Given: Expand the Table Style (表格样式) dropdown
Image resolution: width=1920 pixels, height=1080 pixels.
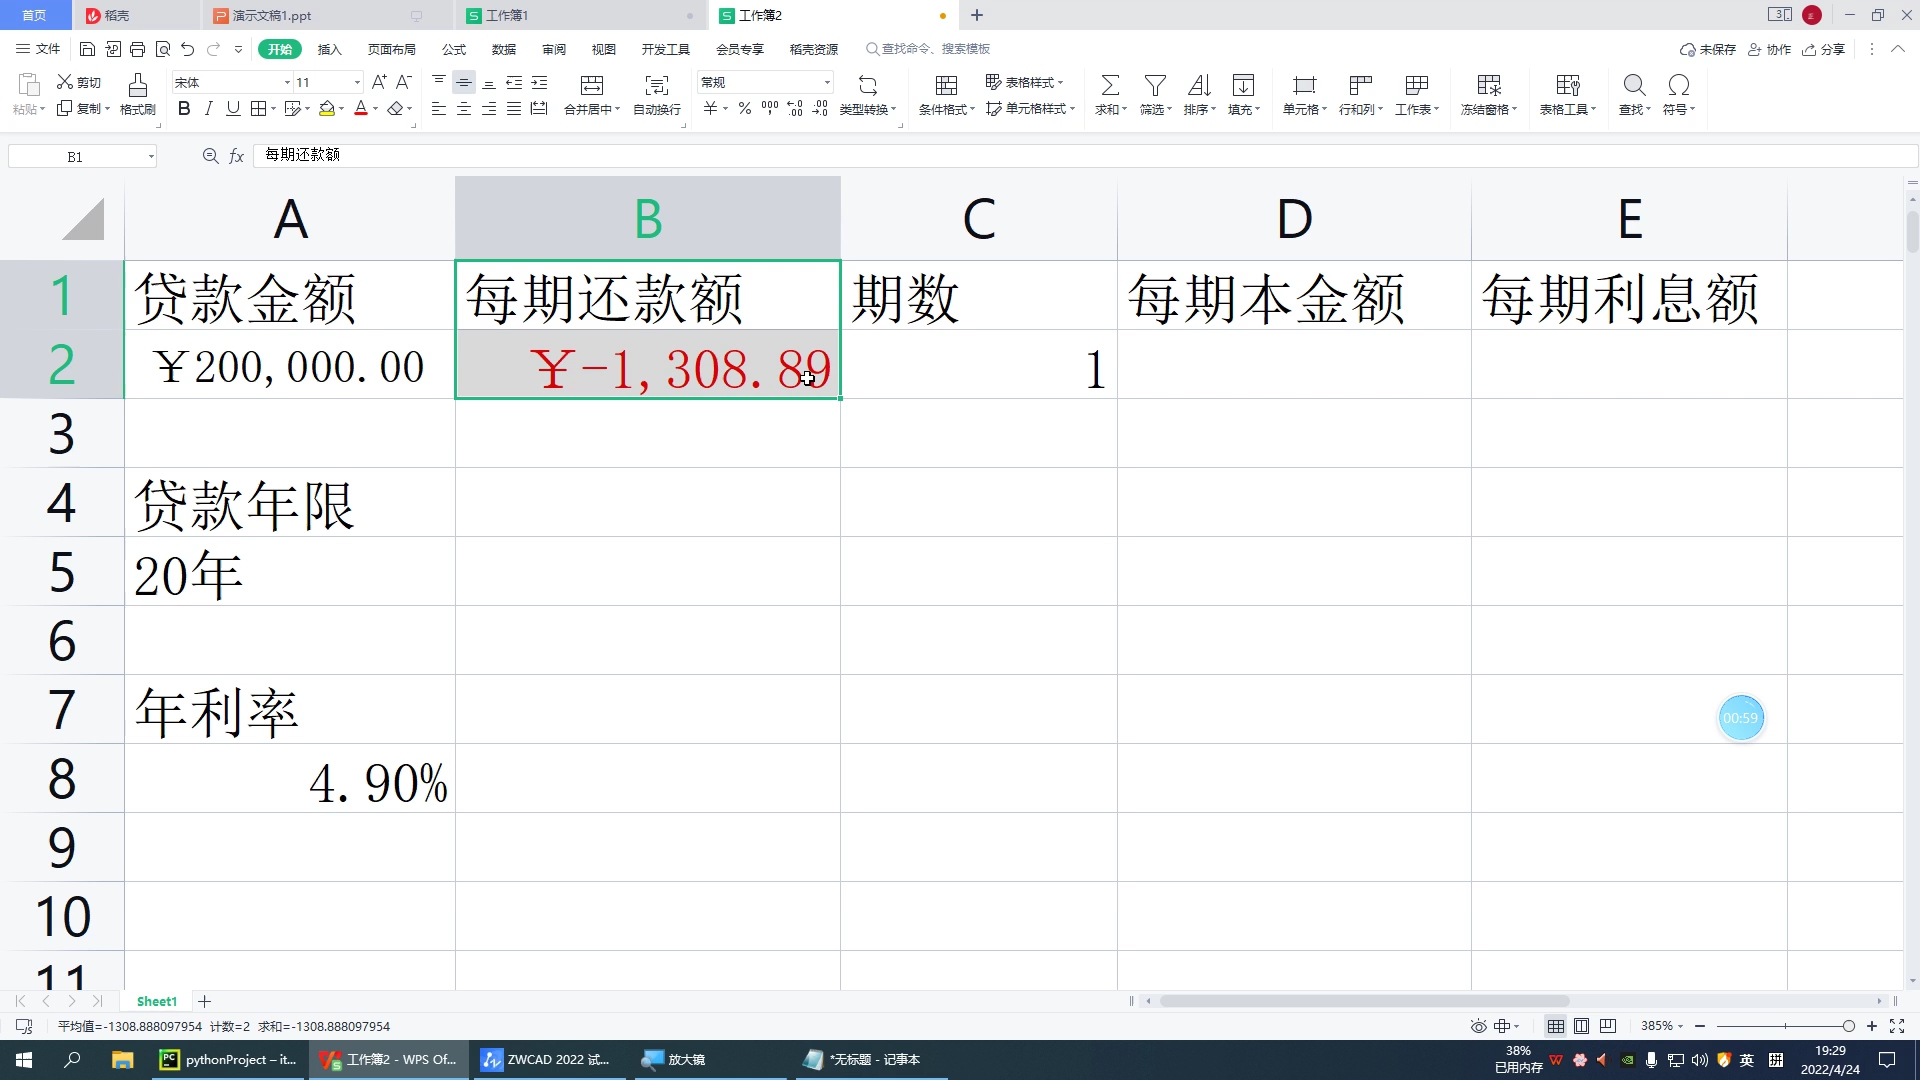Looking at the screenshot, I should coord(1060,83).
